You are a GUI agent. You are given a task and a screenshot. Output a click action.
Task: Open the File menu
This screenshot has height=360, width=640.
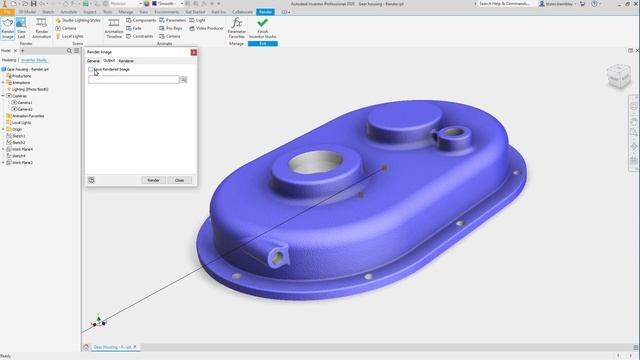[7, 12]
